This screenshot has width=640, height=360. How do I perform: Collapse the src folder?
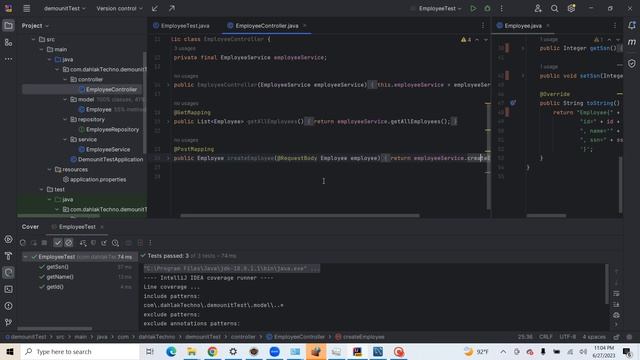click(x=33, y=40)
